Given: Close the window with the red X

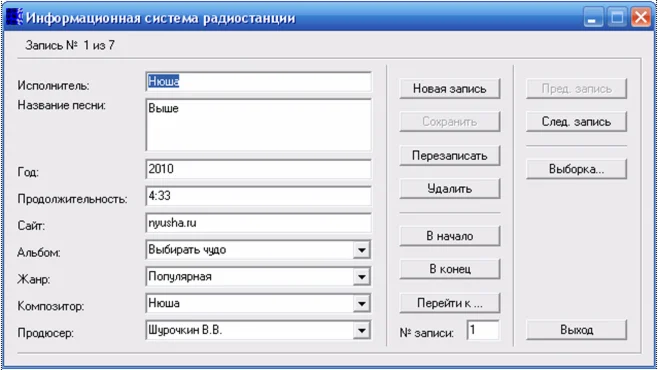Looking at the screenshot, I should 641,18.
